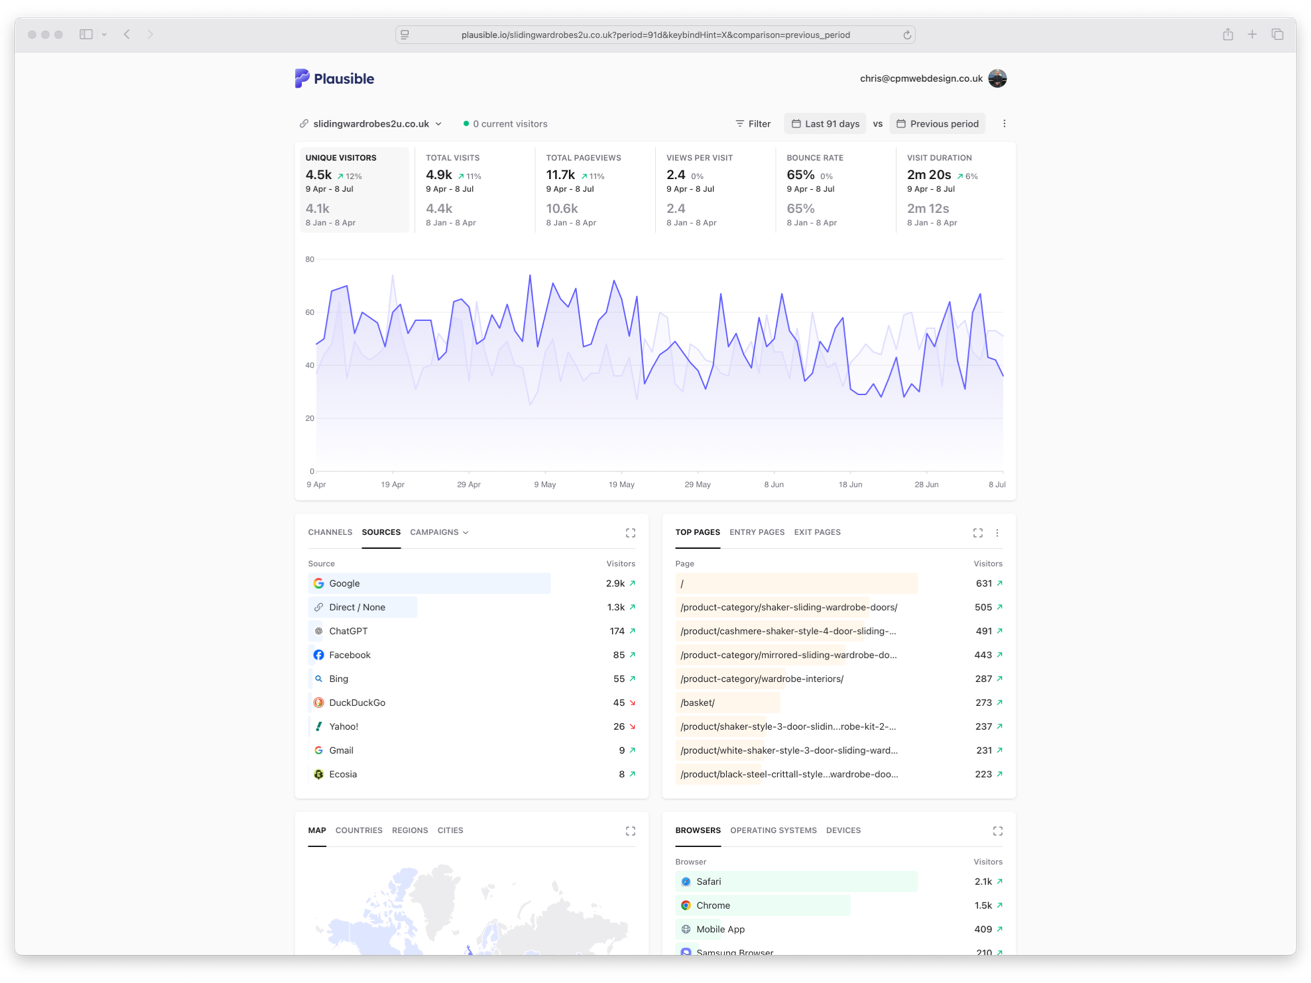Click the Ecosia source icon
The image size is (1311, 983).
coord(318,774)
